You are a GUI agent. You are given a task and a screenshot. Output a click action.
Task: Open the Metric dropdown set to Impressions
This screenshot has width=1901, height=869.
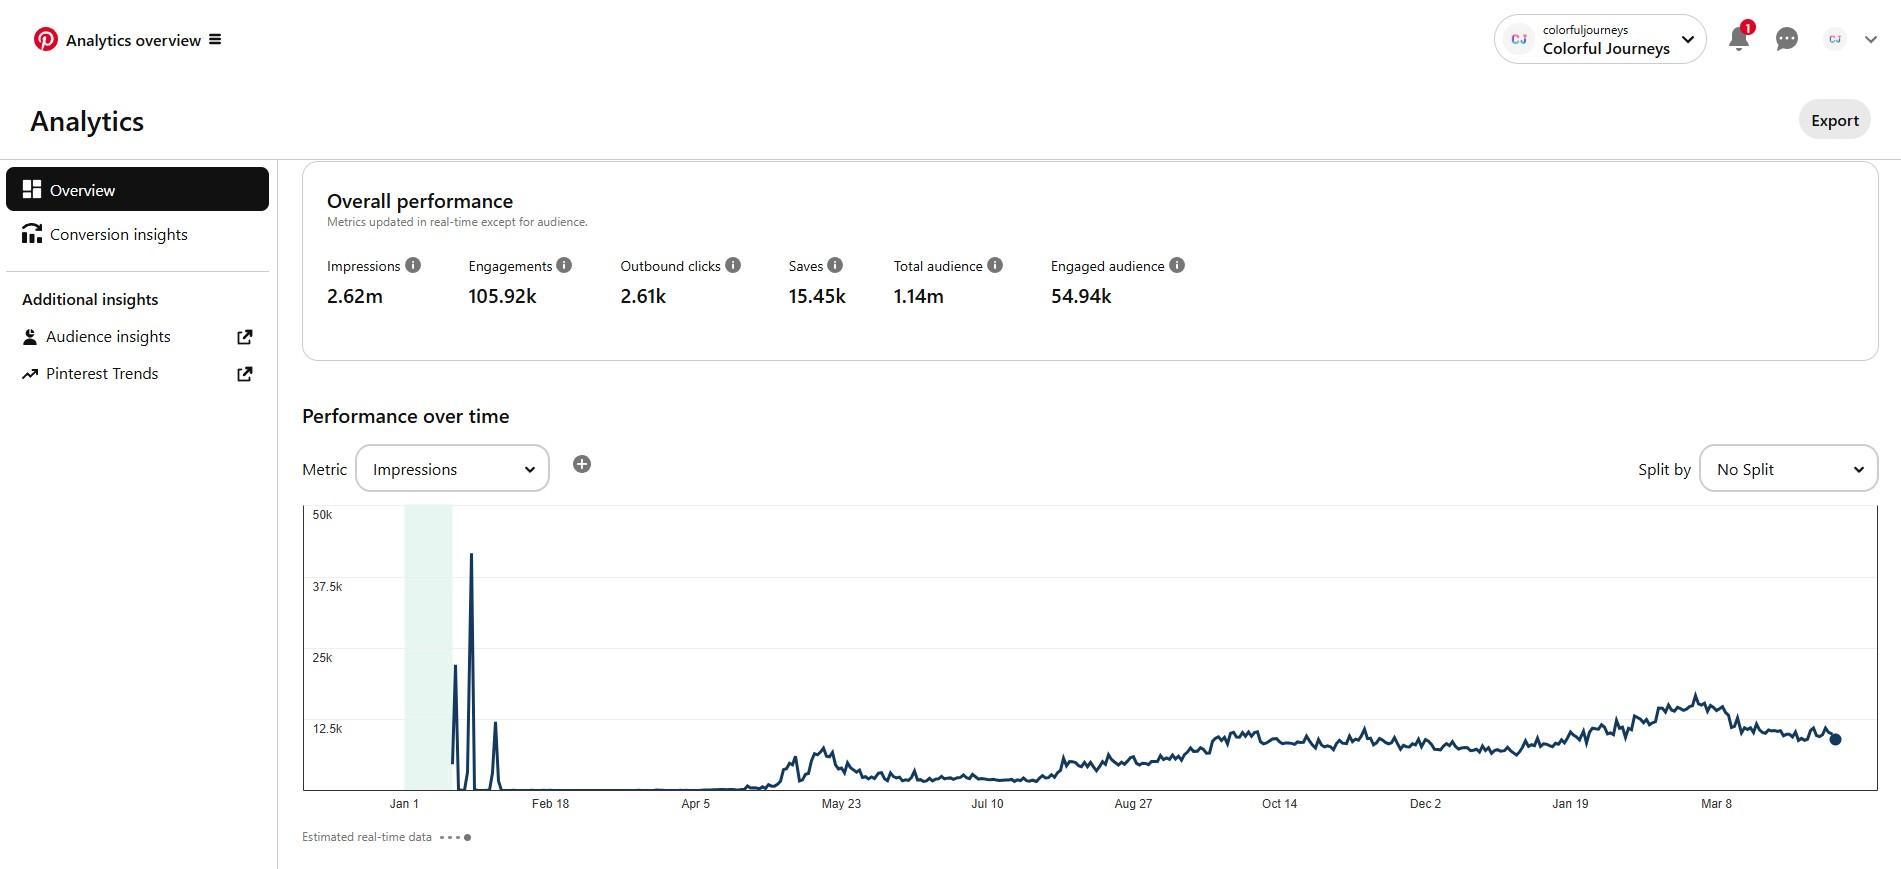(x=452, y=468)
